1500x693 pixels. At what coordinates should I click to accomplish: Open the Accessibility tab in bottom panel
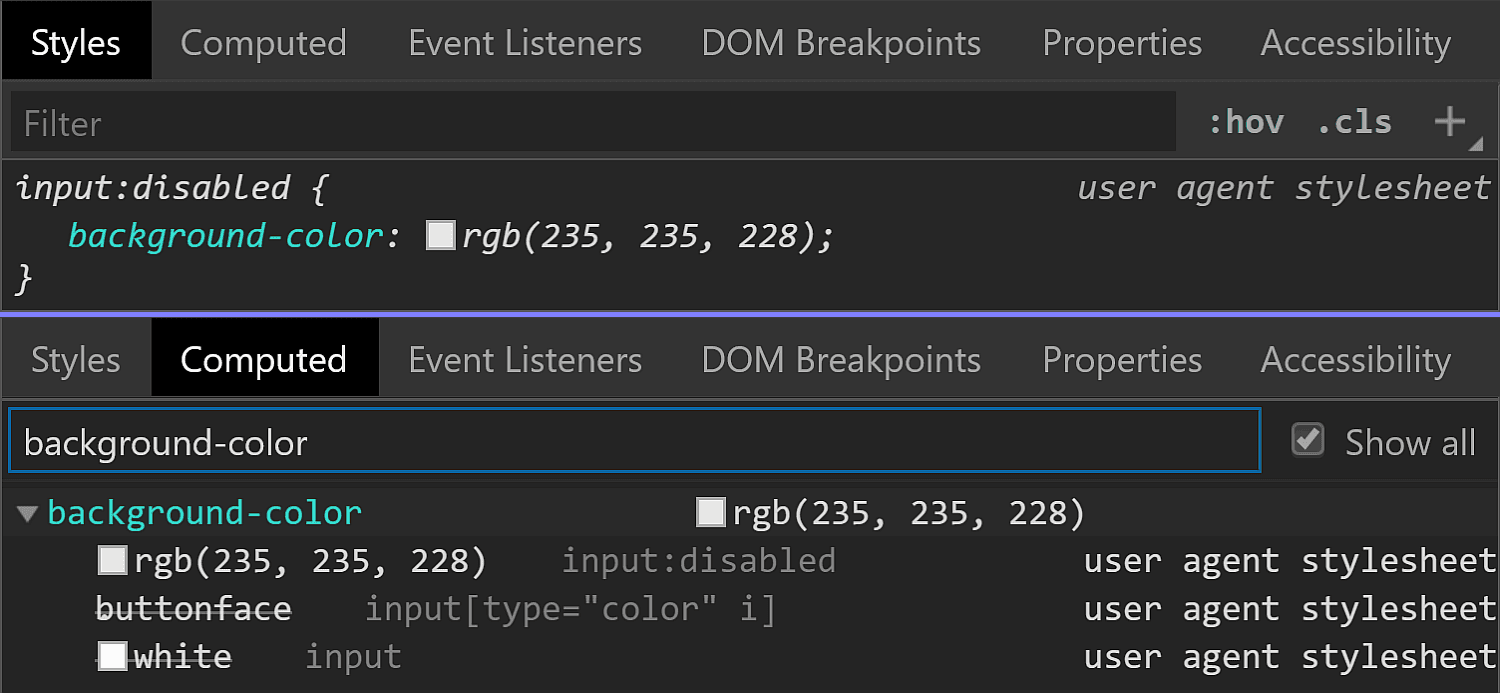1355,360
